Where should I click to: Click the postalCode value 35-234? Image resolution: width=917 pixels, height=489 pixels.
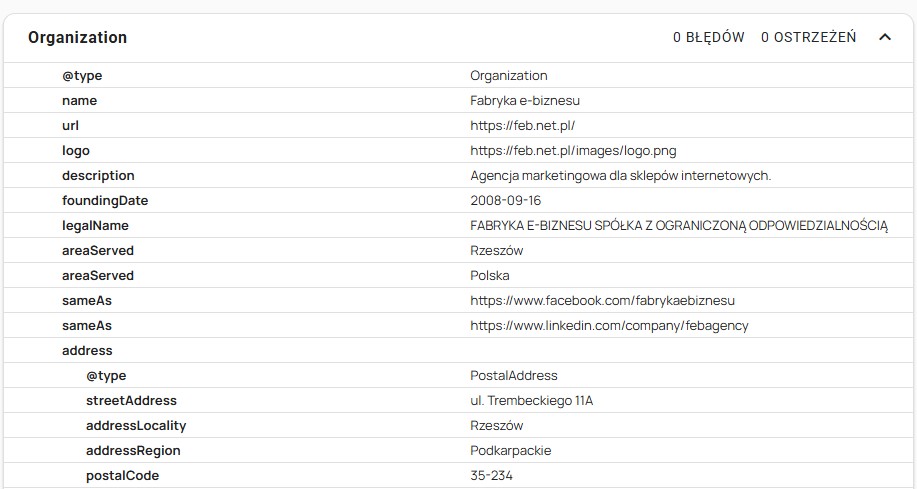coord(491,476)
